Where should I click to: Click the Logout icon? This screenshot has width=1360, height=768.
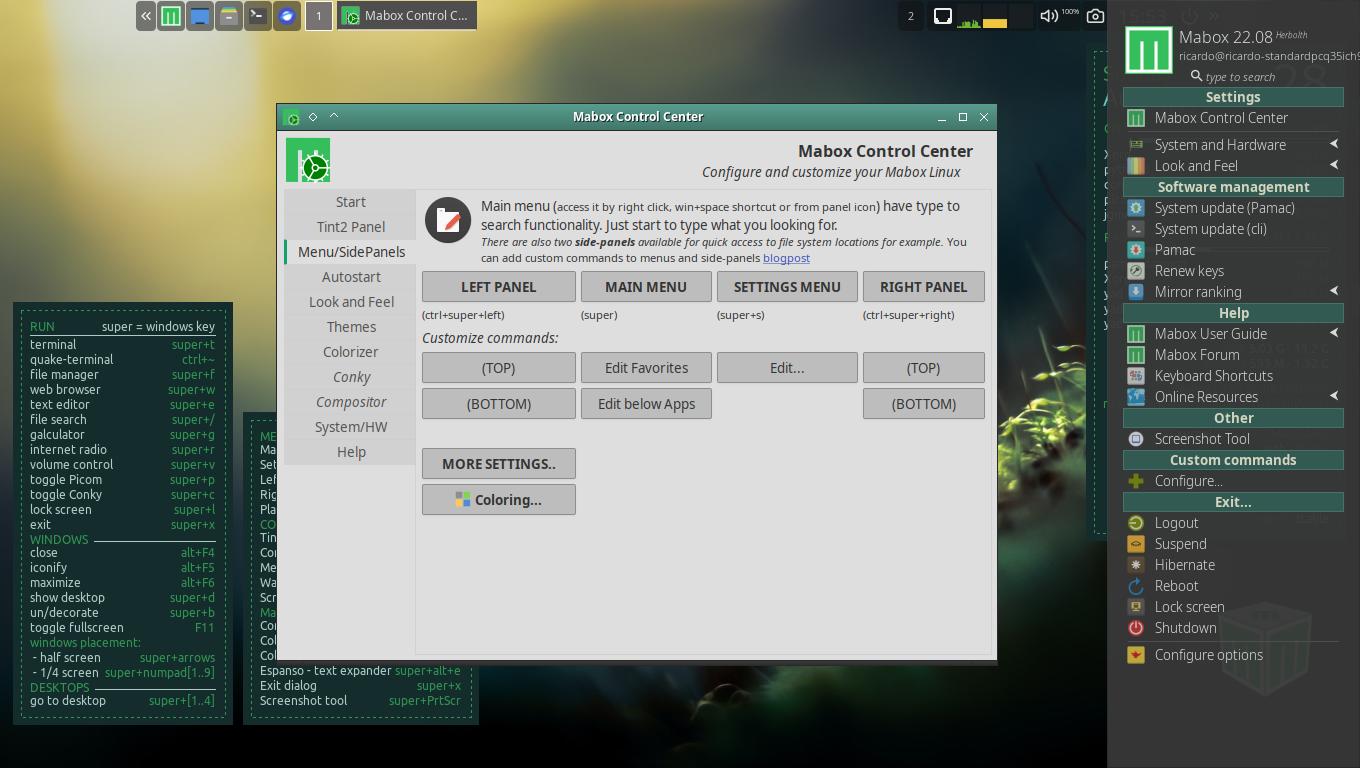click(1136, 523)
